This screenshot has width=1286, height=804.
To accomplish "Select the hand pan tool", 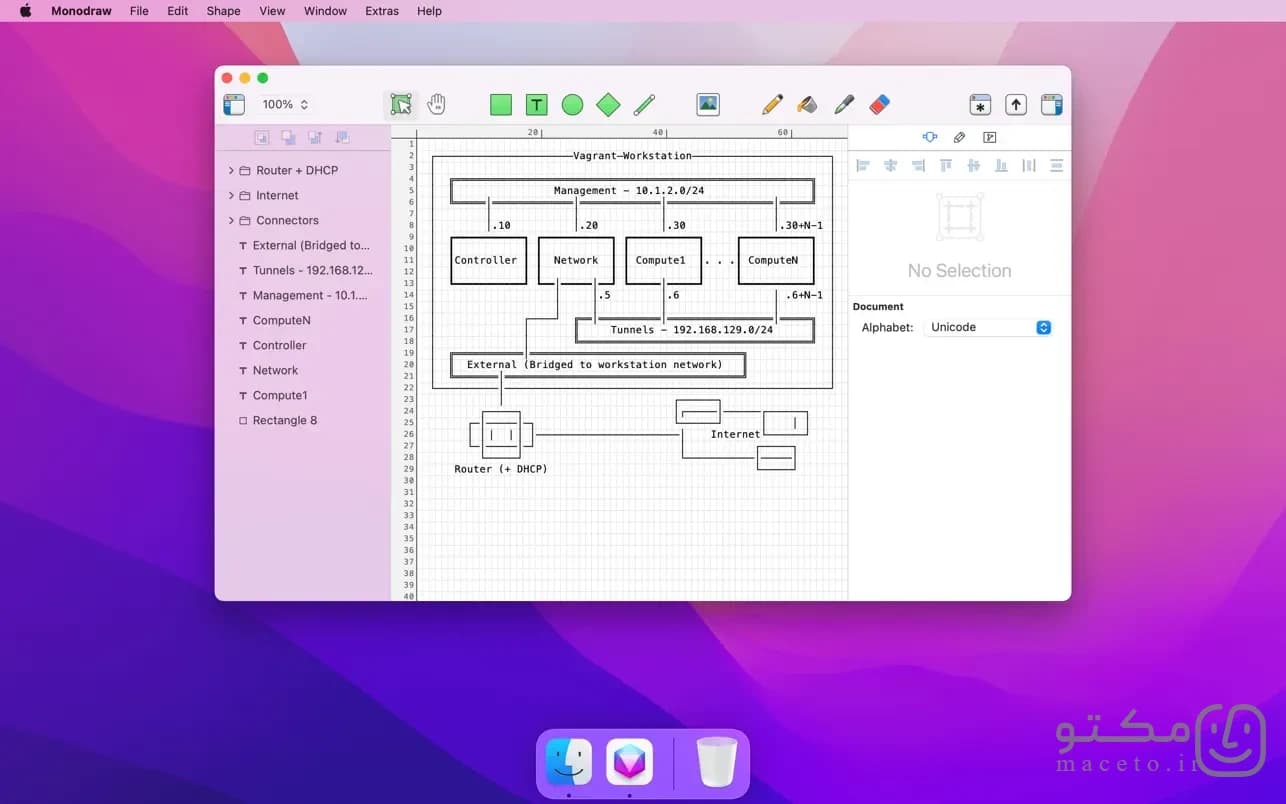I will (437, 104).
